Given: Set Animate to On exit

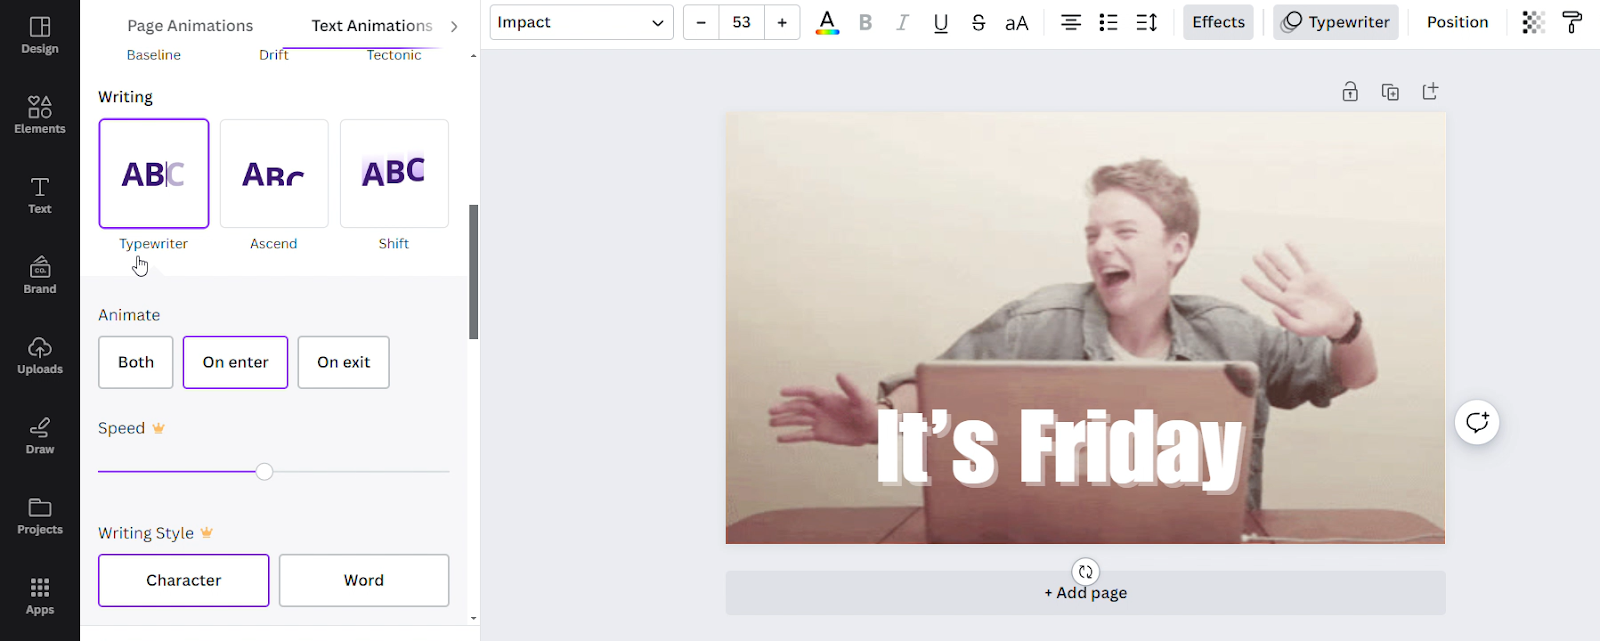Looking at the screenshot, I should pyautogui.click(x=344, y=362).
